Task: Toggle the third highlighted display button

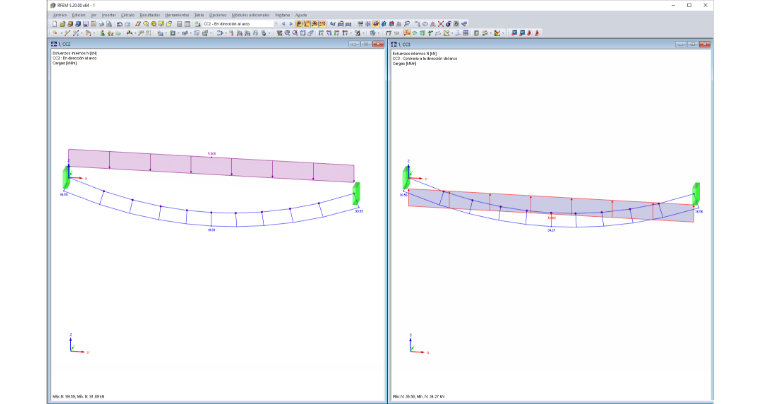Action: tap(314, 24)
